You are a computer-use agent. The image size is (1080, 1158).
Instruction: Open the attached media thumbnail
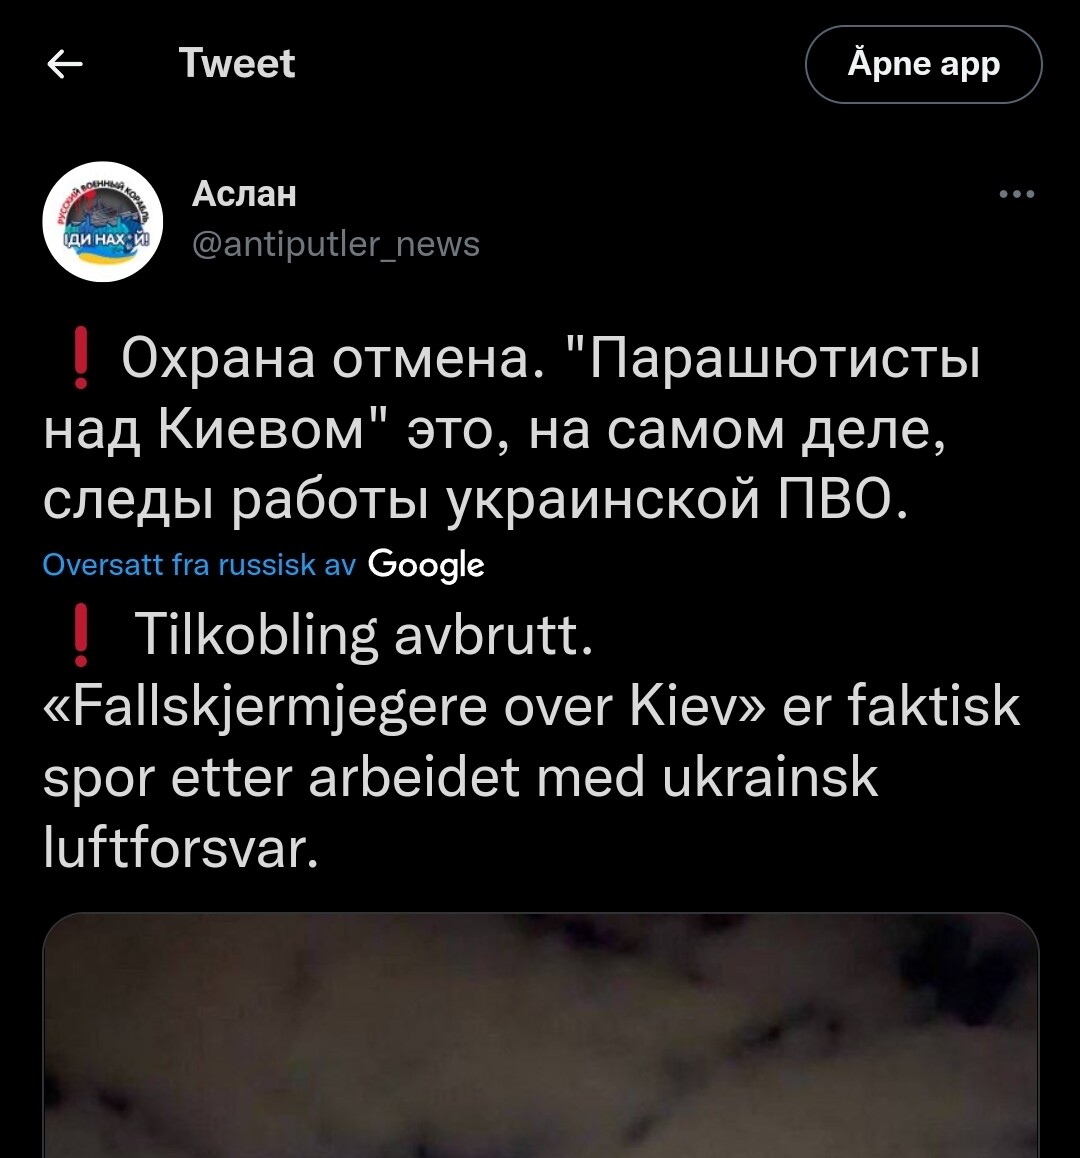(541, 1035)
